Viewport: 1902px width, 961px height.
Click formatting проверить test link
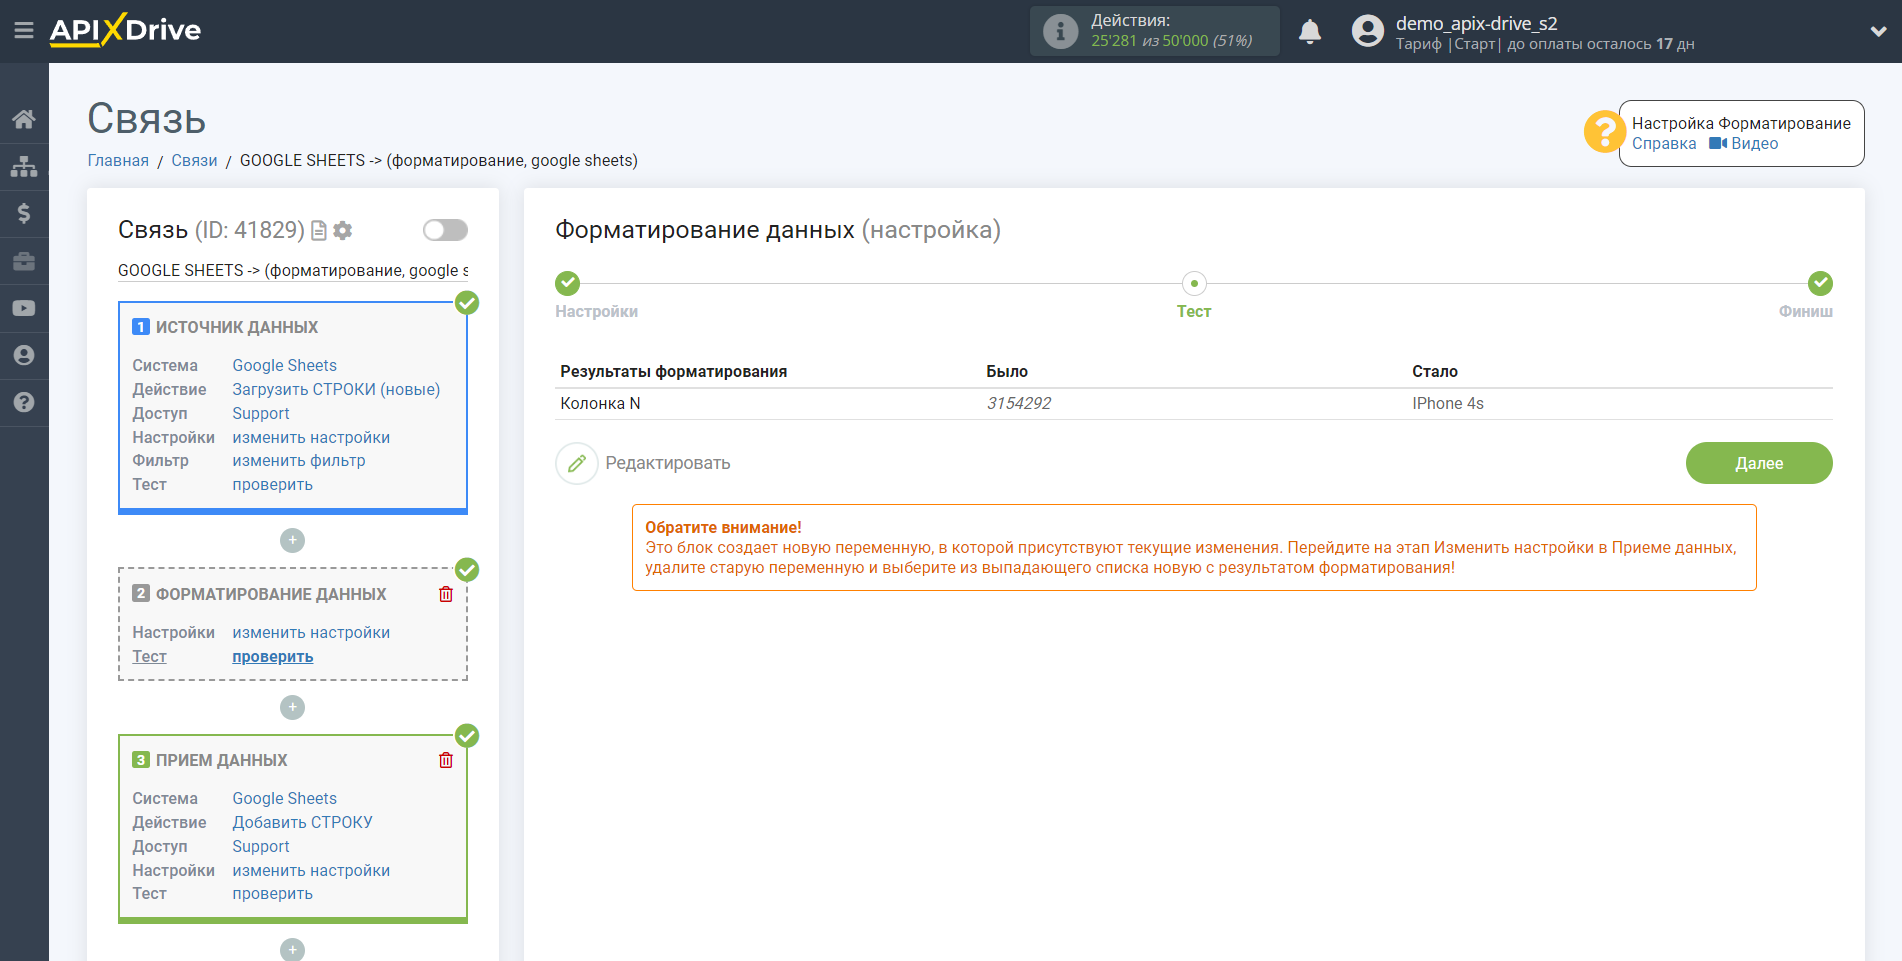click(273, 656)
